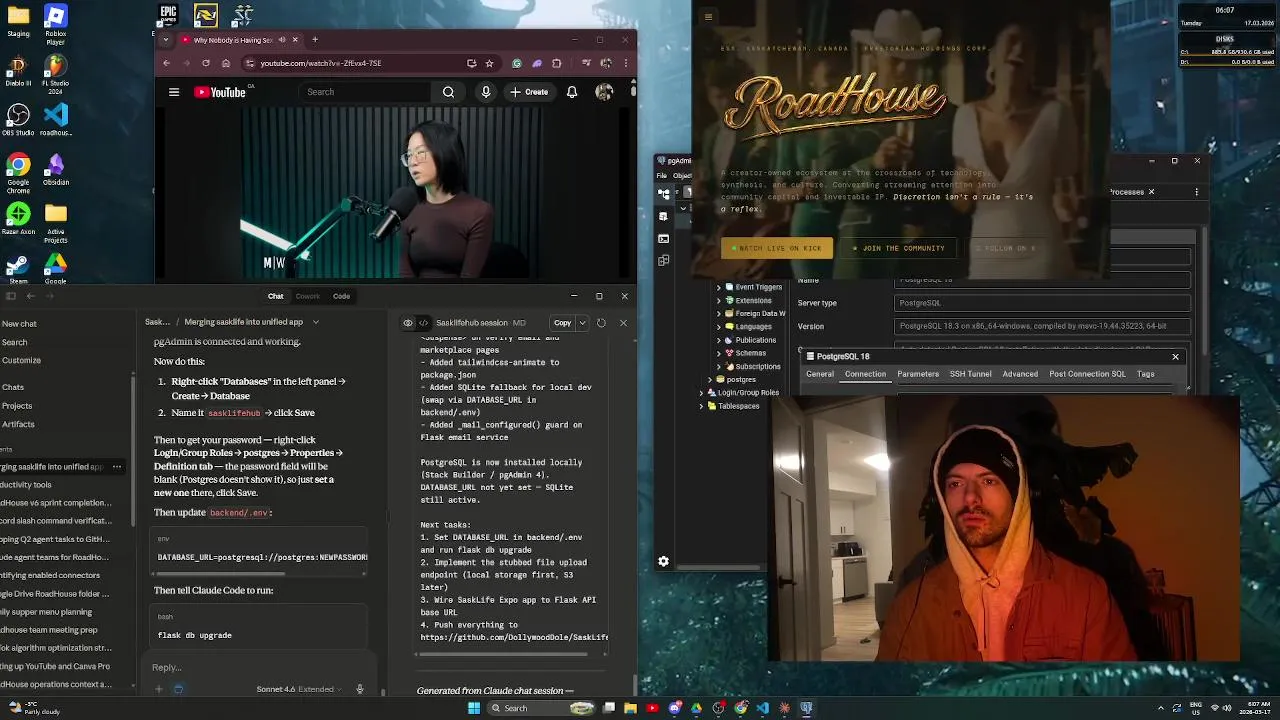This screenshot has height=720, width=1280.
Task: Open the Obsidian desktop shortcut
Action: tap(55, 171)
